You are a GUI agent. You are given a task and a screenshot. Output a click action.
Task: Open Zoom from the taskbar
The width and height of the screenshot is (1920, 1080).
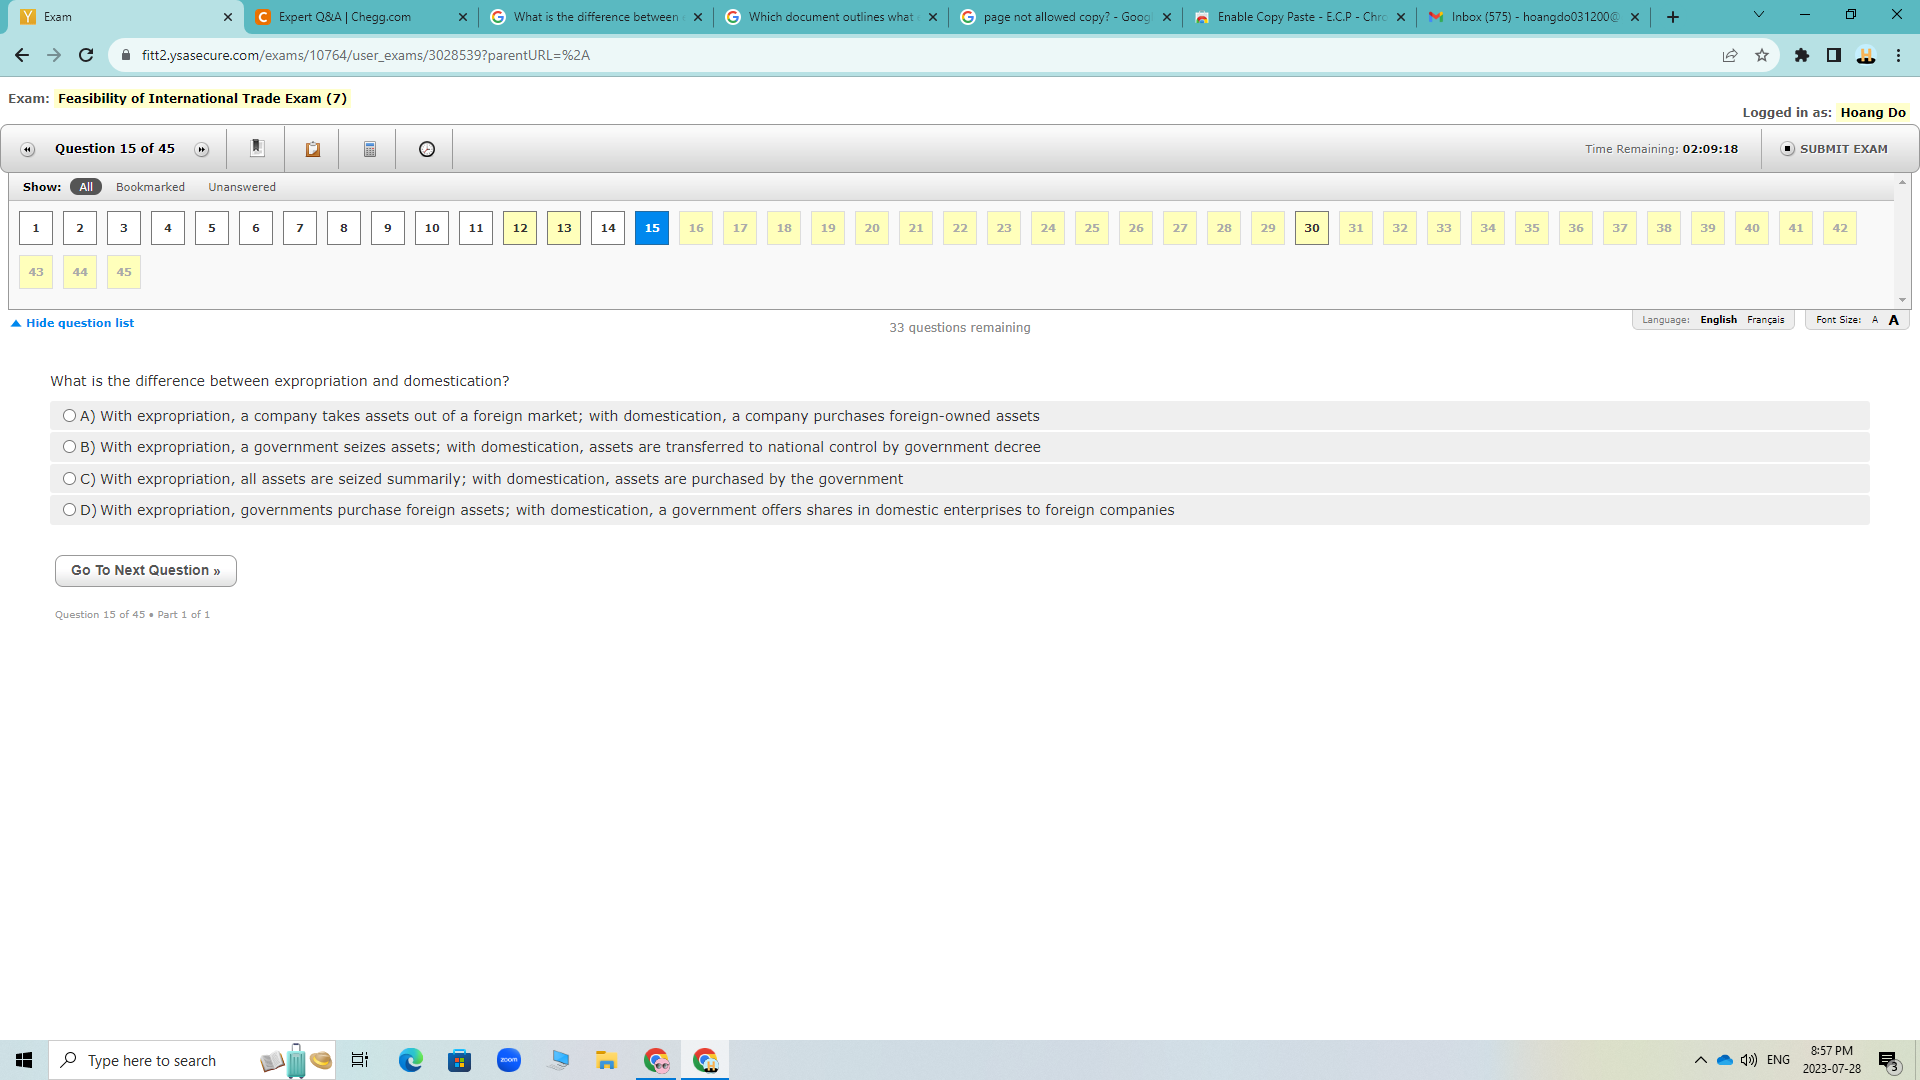coord(509,1059)
